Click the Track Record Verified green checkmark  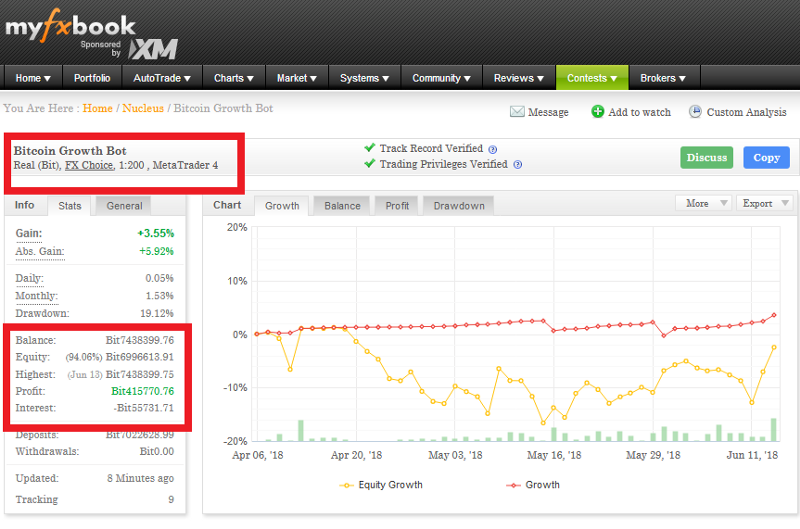pyautogui.click(x=370, y=148)
